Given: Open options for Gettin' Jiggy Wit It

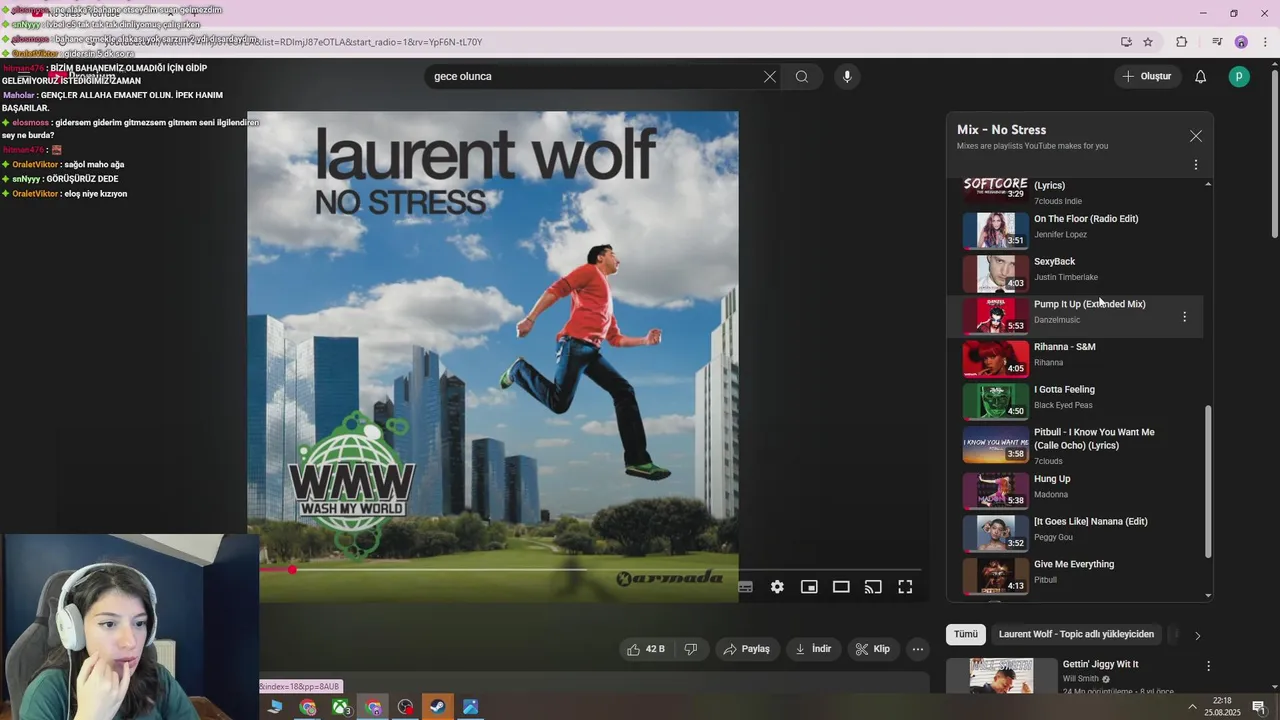Looking at the screenshot, I should (x=1208, y=666).
